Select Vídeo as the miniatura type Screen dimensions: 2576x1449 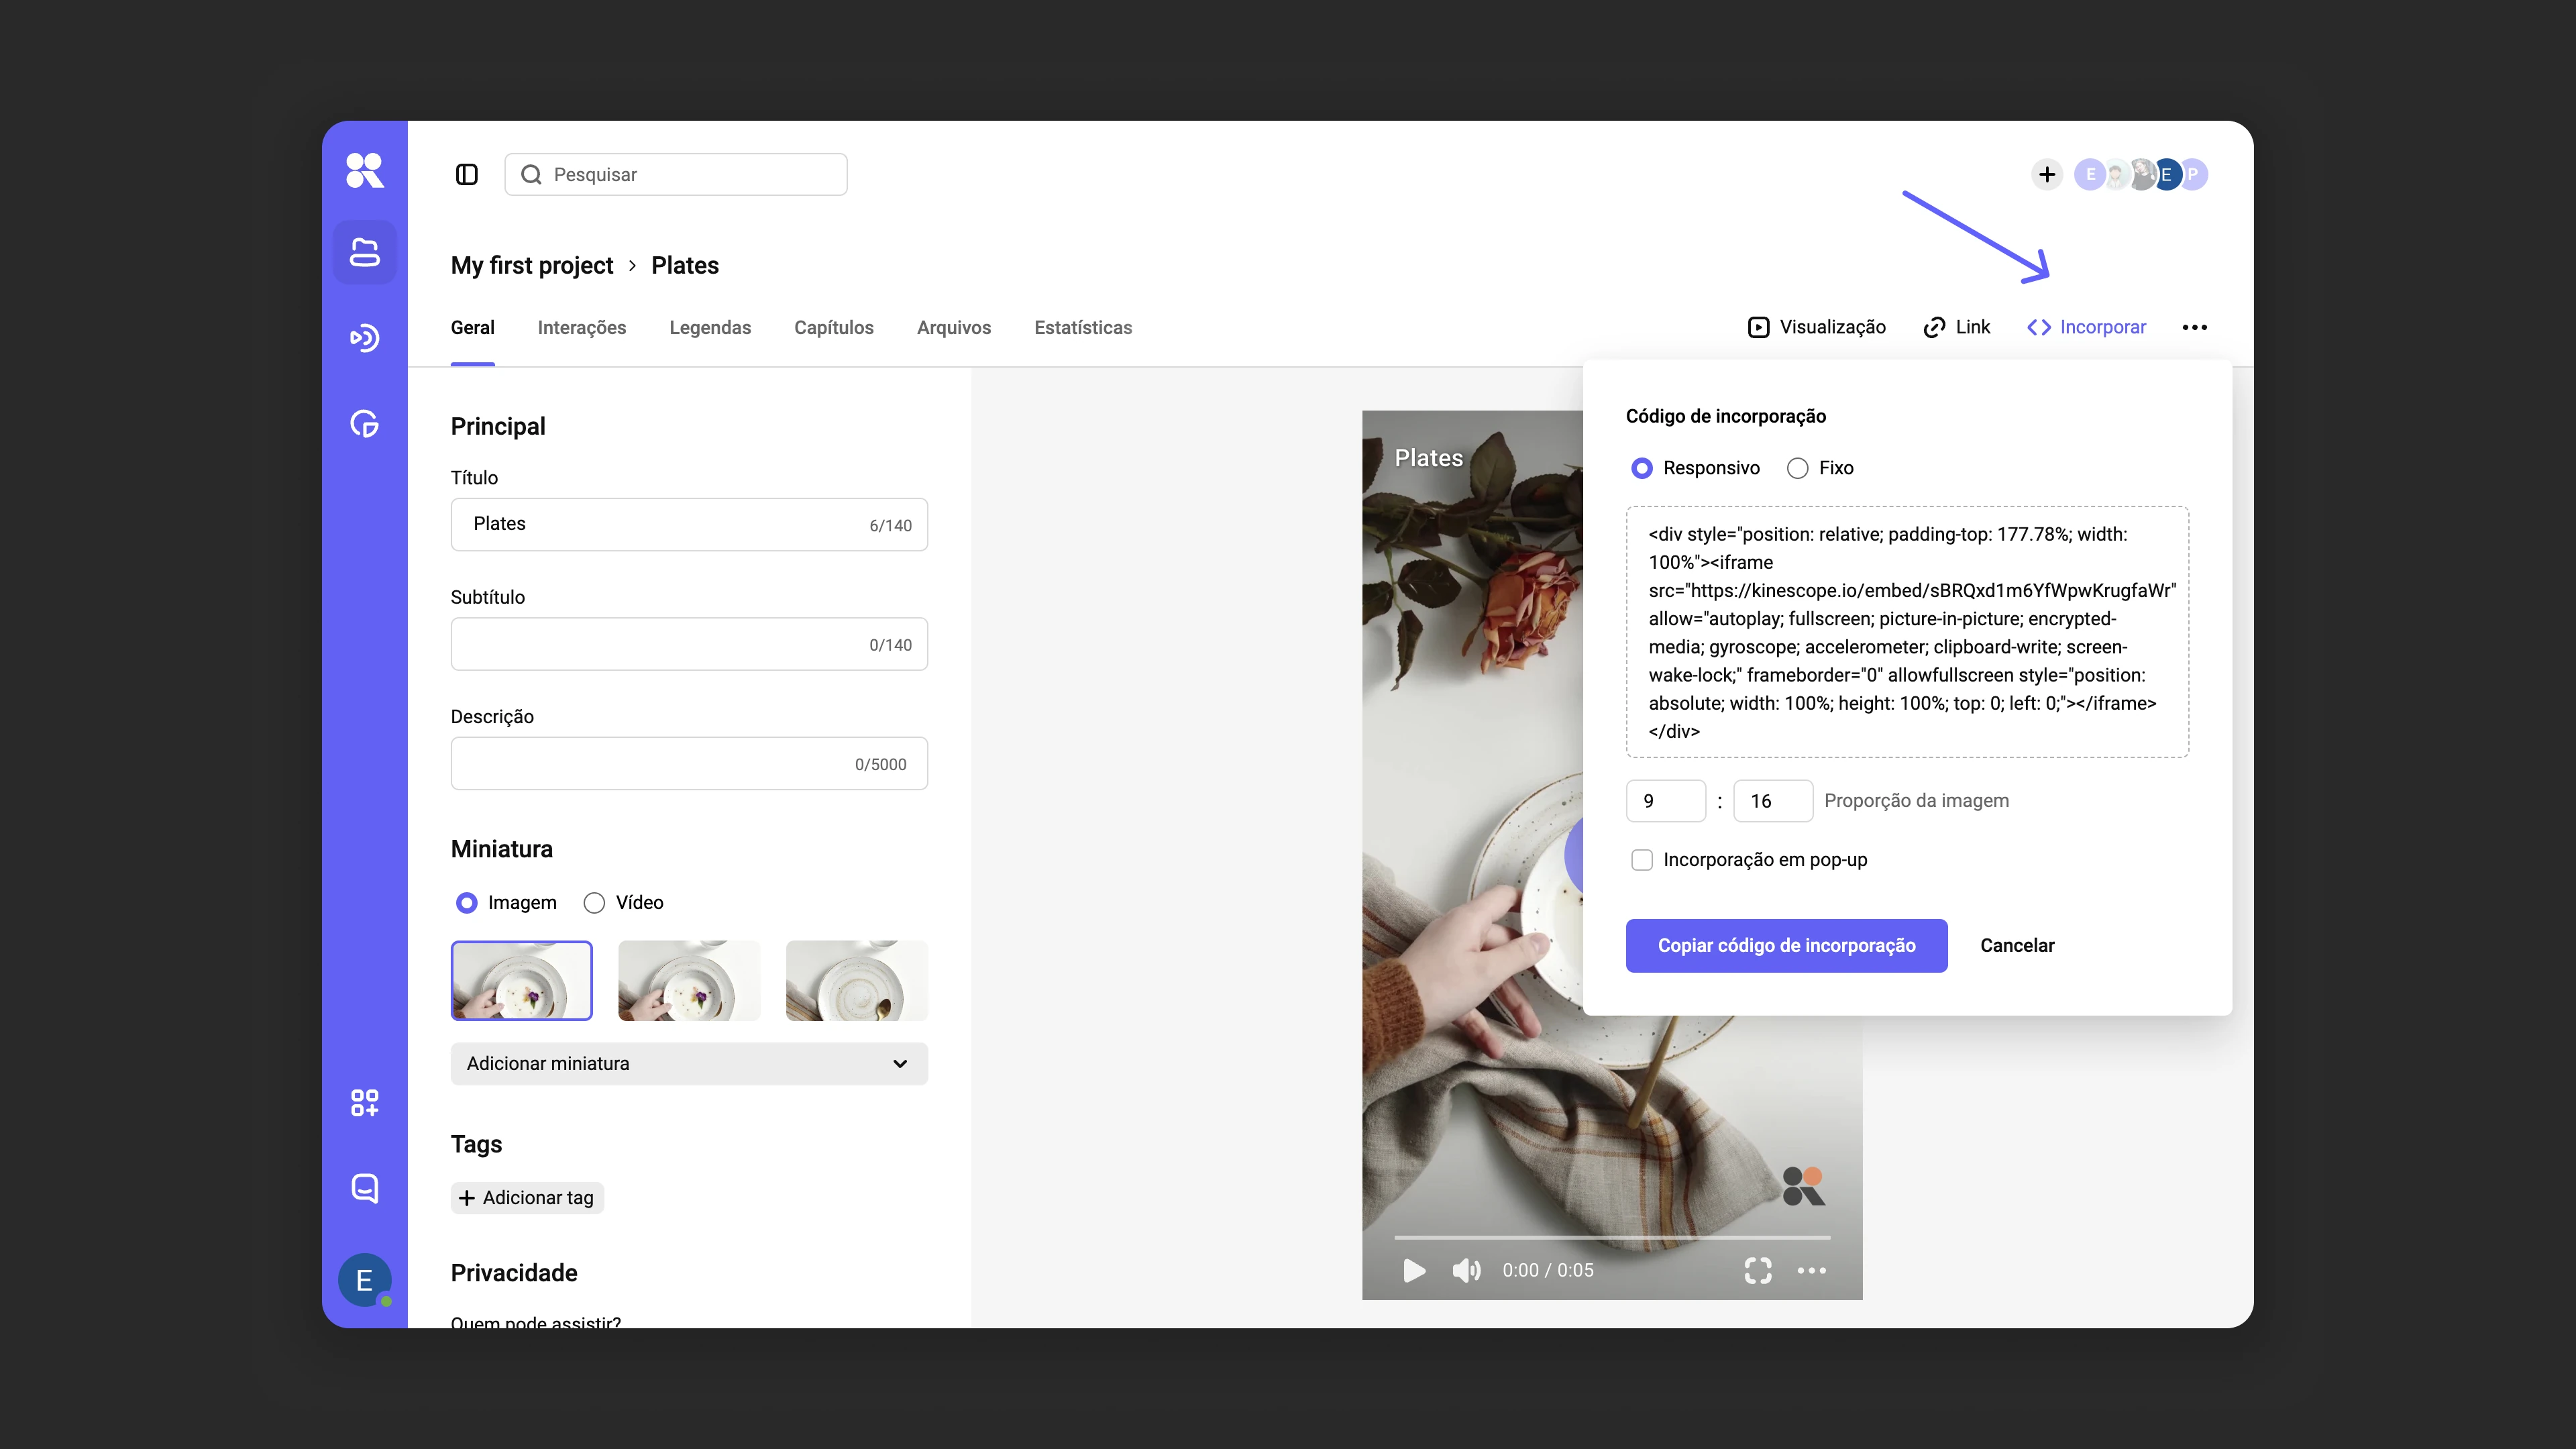click(x=623, y=903)
